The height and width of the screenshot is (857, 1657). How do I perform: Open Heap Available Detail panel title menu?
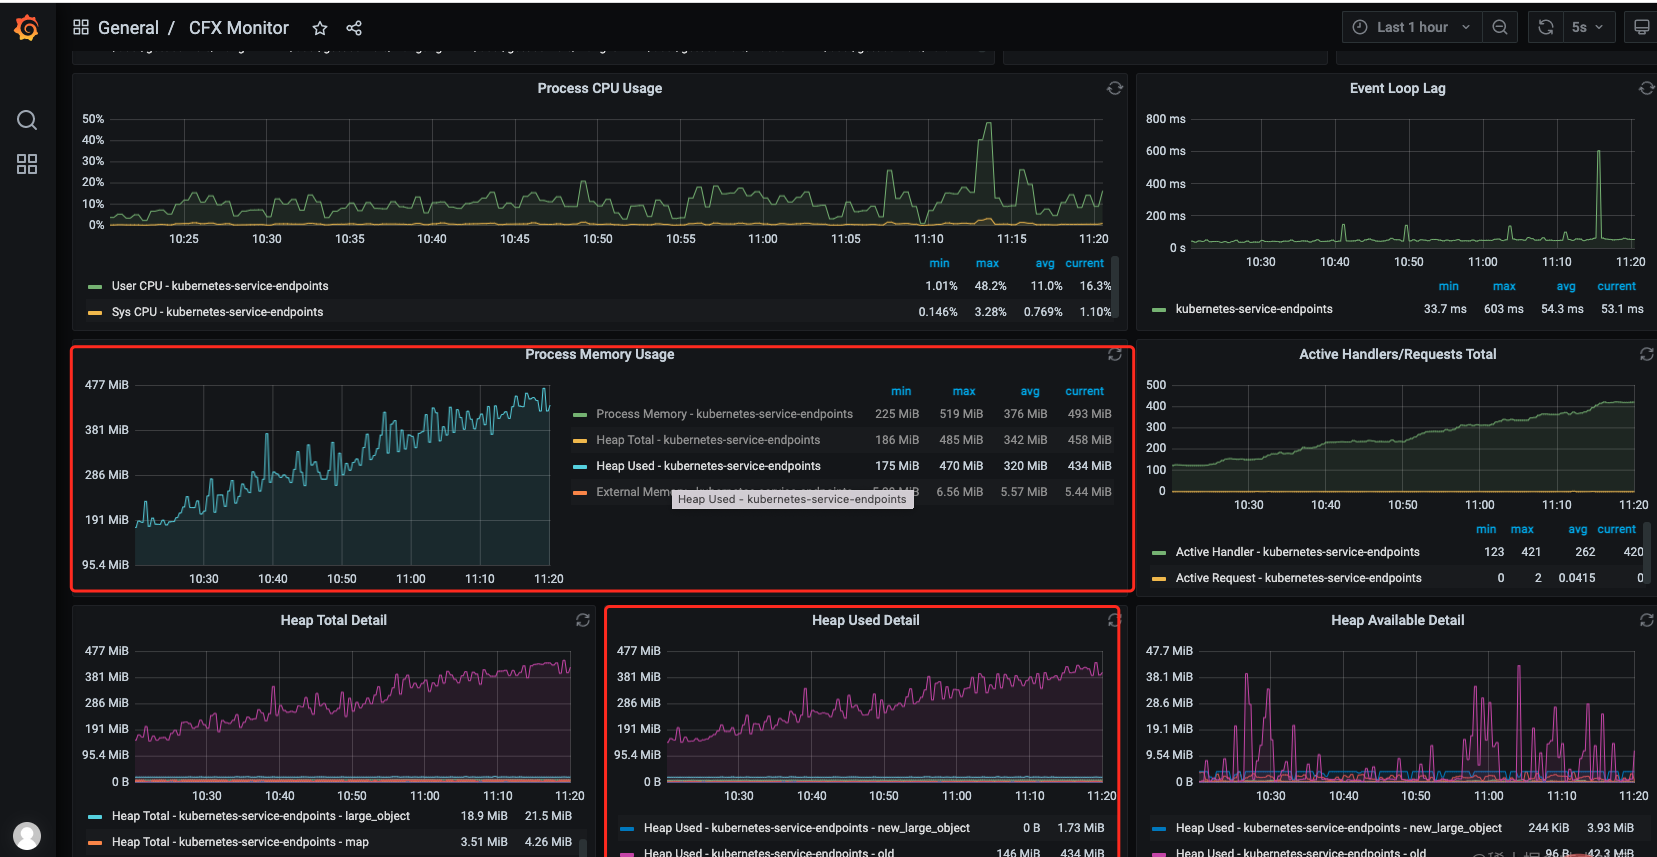(x=1397, y=620)
